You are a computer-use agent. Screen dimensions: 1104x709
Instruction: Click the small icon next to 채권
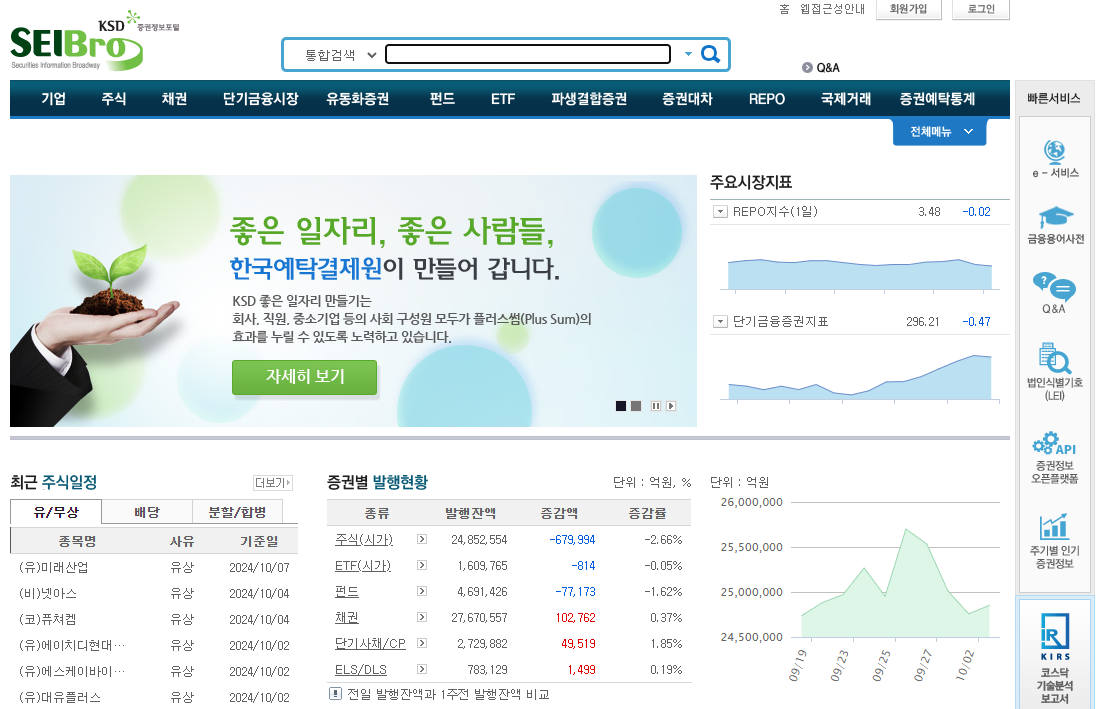pyautogui.click(x=422, y=617)
